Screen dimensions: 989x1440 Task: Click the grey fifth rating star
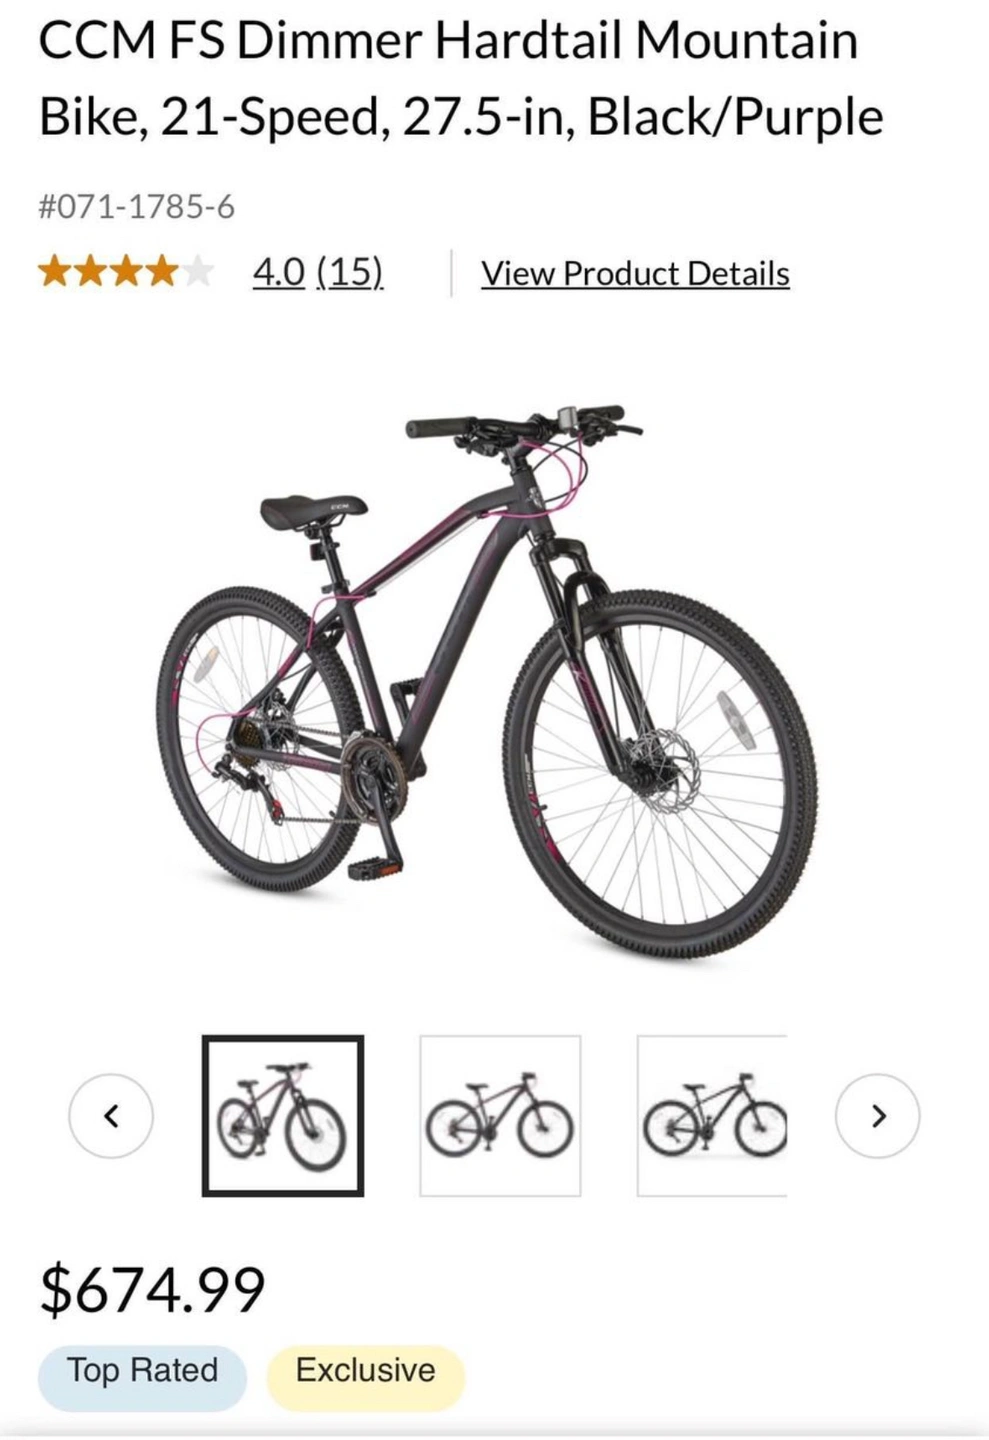point(197,271)
